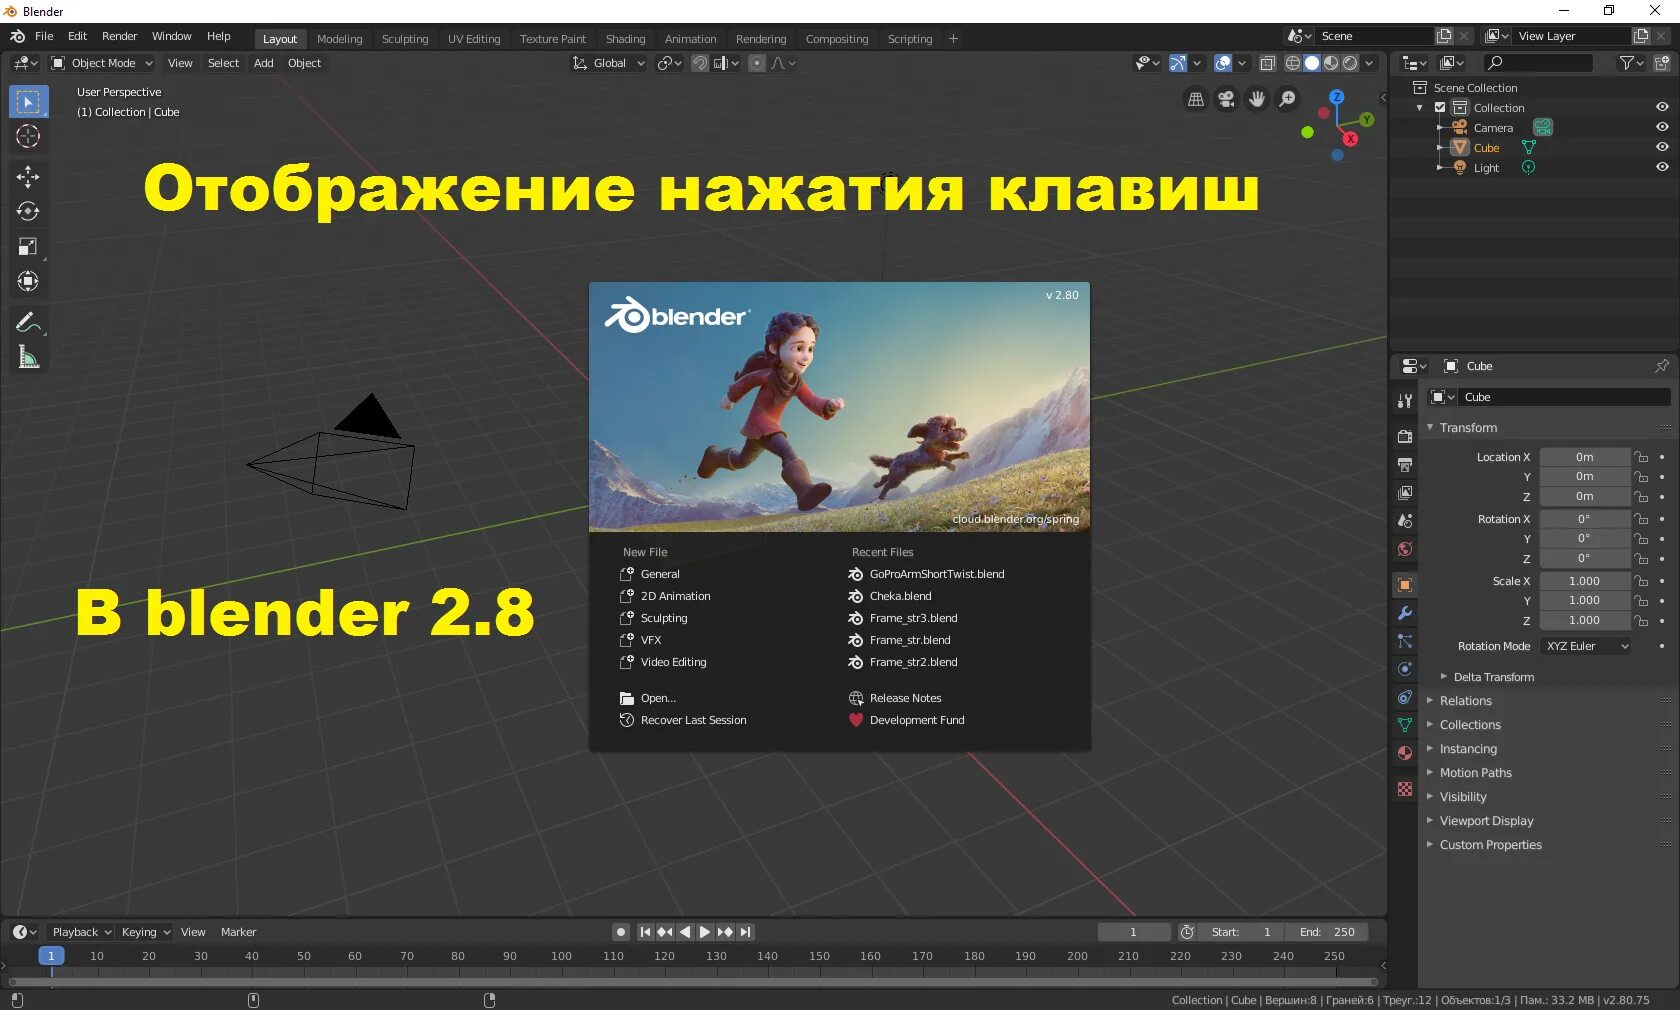Open the Release Notes link

coord(895,698)
